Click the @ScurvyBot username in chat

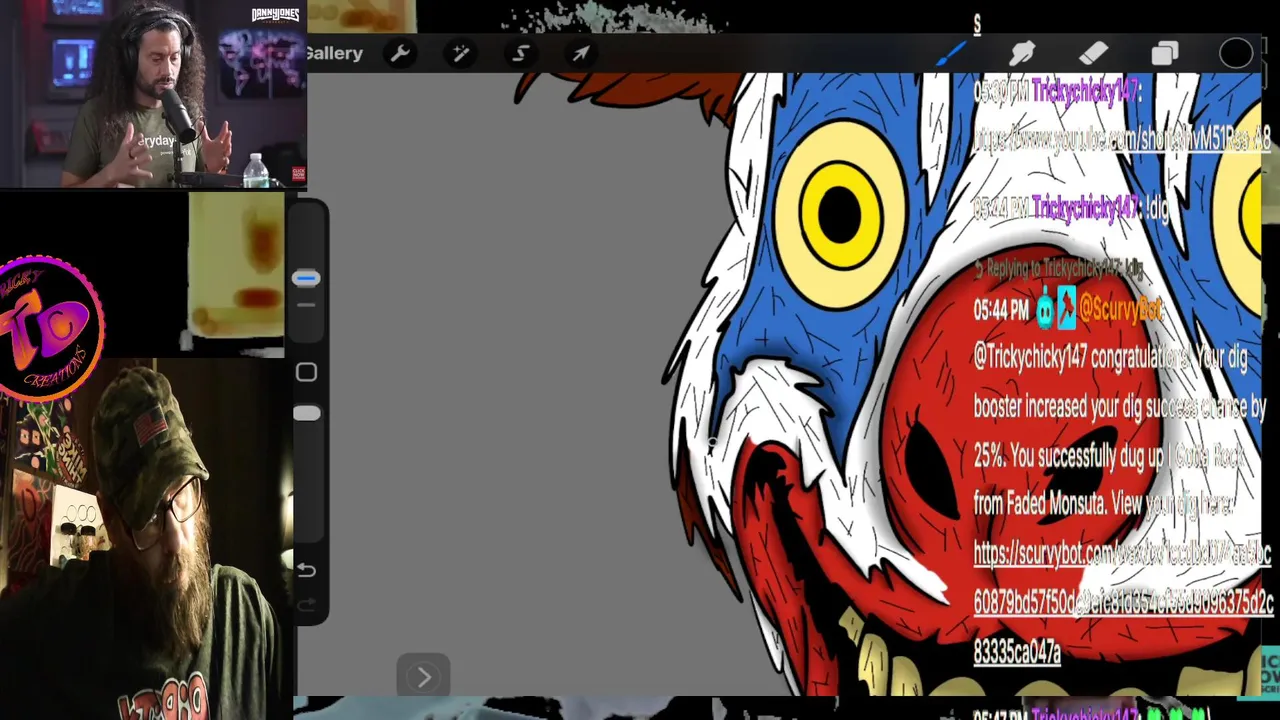tap(1121, 310)
